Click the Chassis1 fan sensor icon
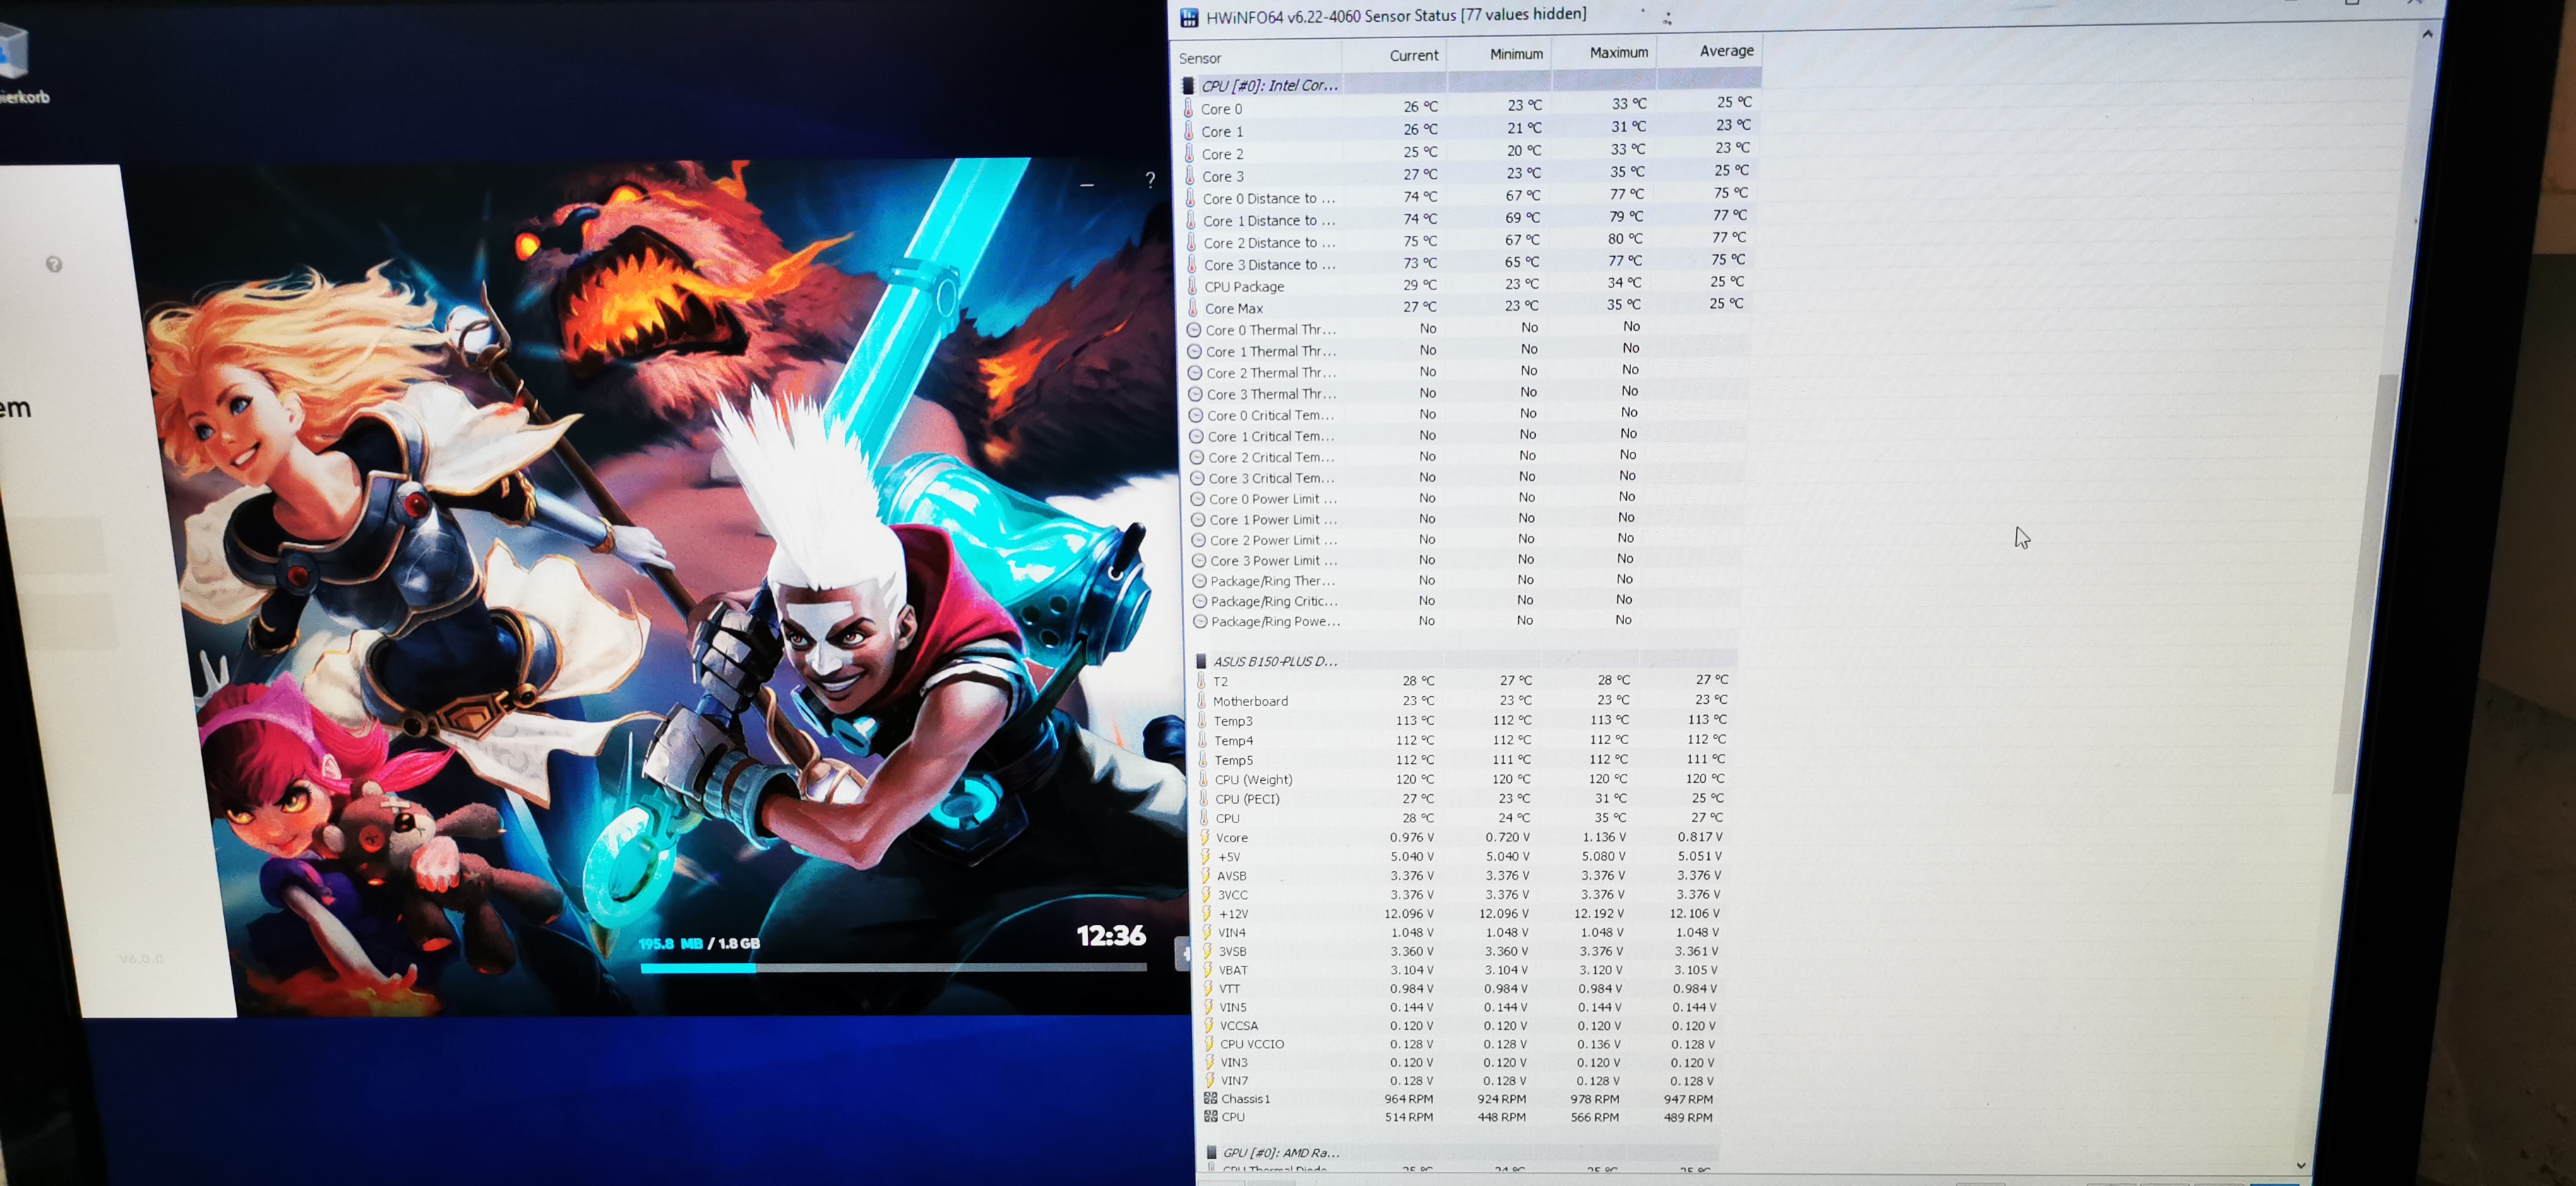 pos(1210,1098)
